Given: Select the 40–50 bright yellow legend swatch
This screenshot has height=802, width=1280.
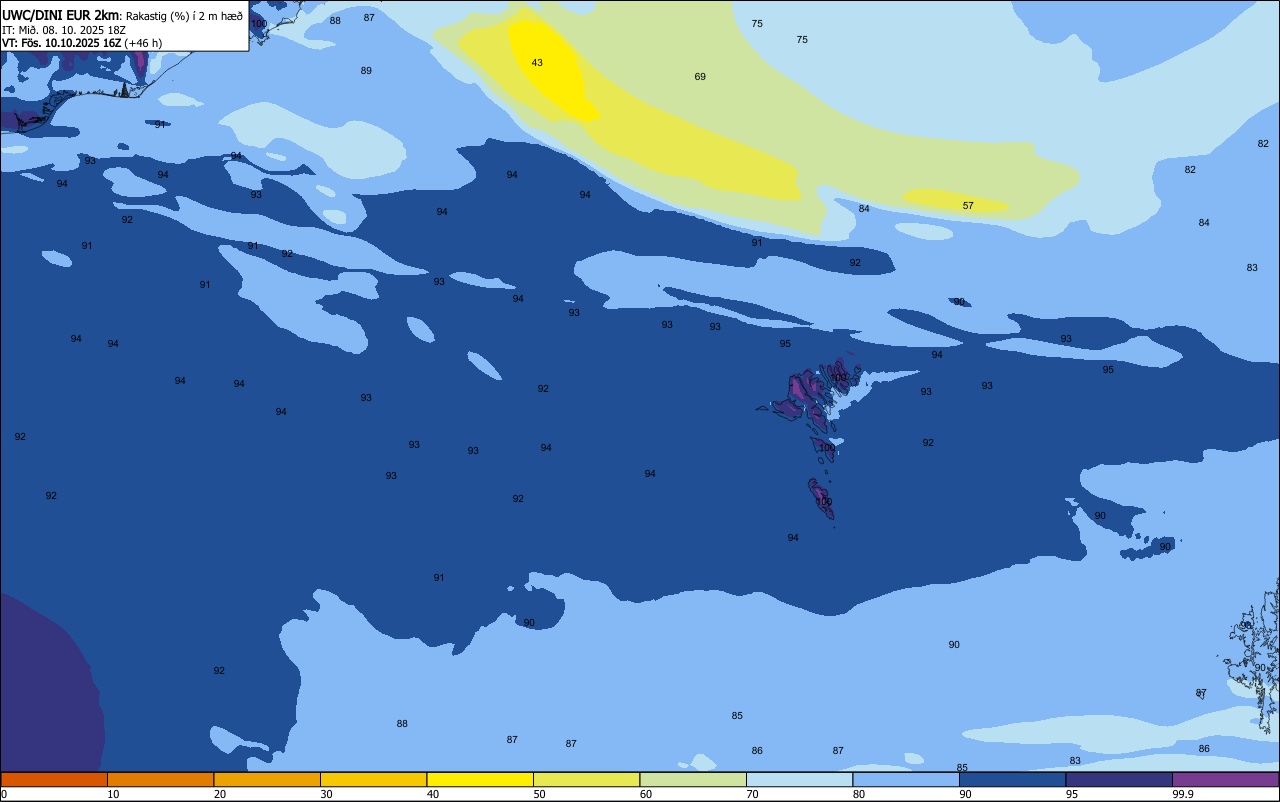Looking at the screenshot, I should pos(480,779).
